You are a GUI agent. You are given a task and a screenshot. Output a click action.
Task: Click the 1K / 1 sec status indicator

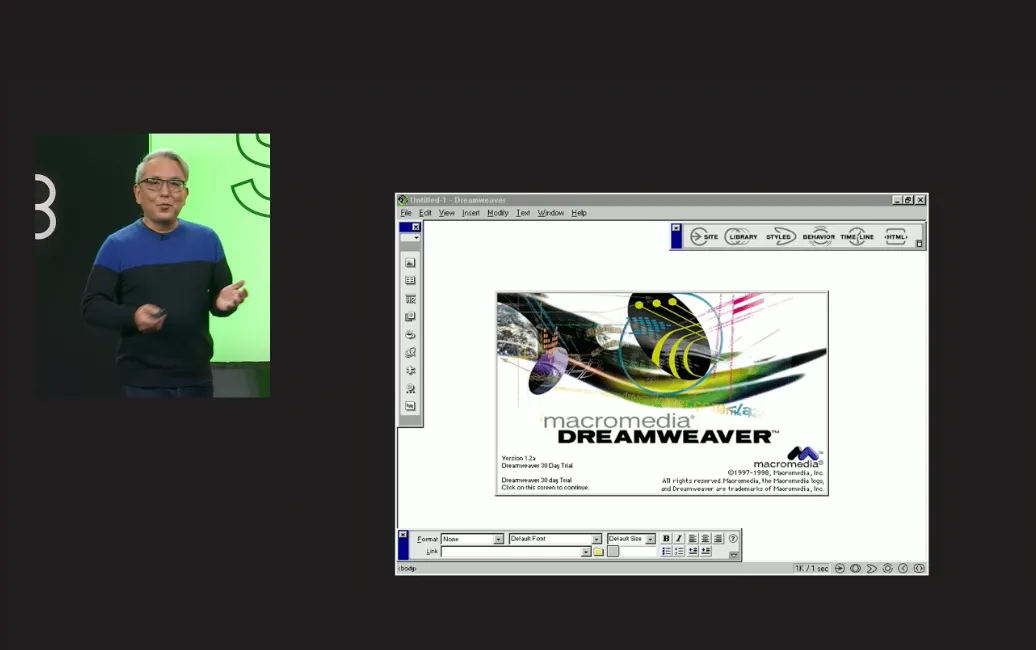click(x=811, y=568)
